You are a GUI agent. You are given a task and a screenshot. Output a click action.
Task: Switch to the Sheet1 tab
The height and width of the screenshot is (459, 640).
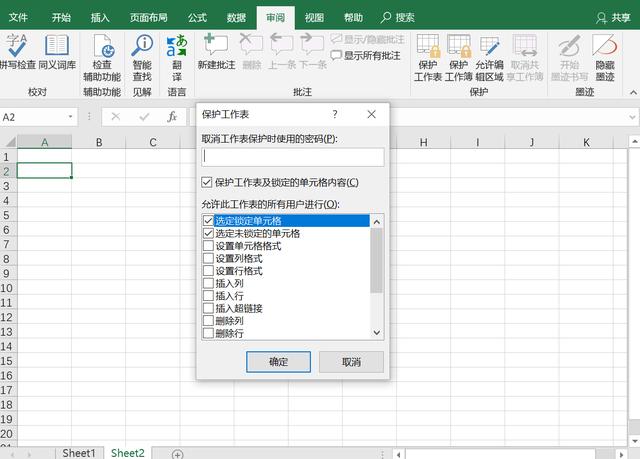point(79,453)
